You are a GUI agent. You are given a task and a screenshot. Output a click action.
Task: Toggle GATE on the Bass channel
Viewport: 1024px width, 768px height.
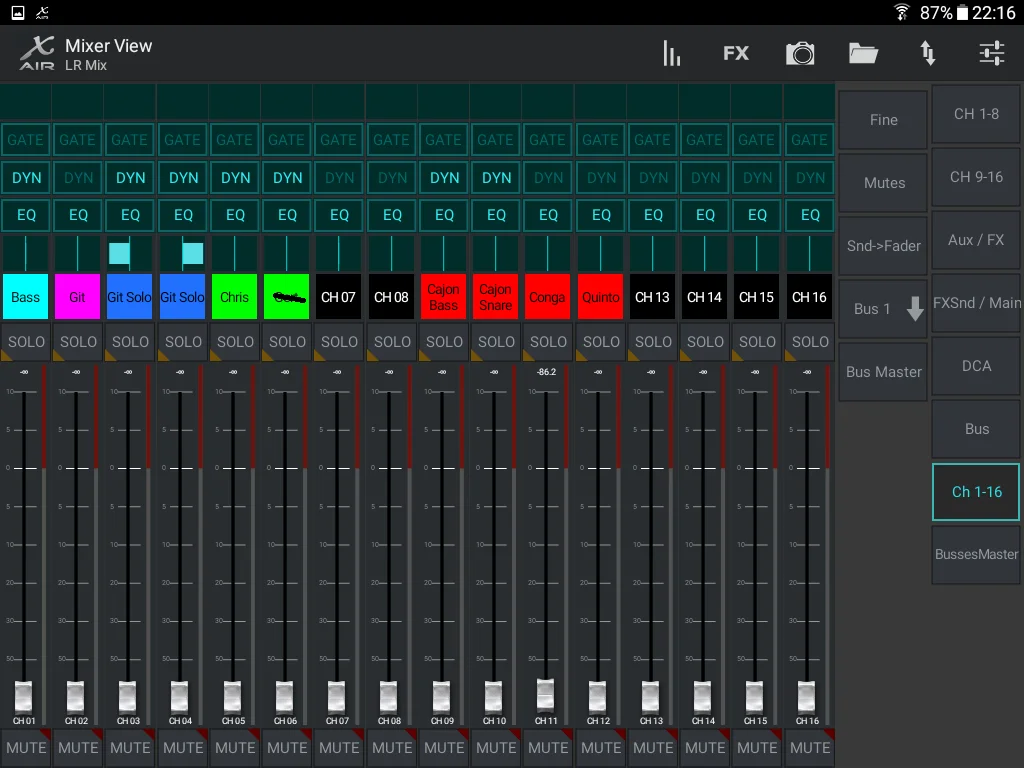[x=25, y=140]
